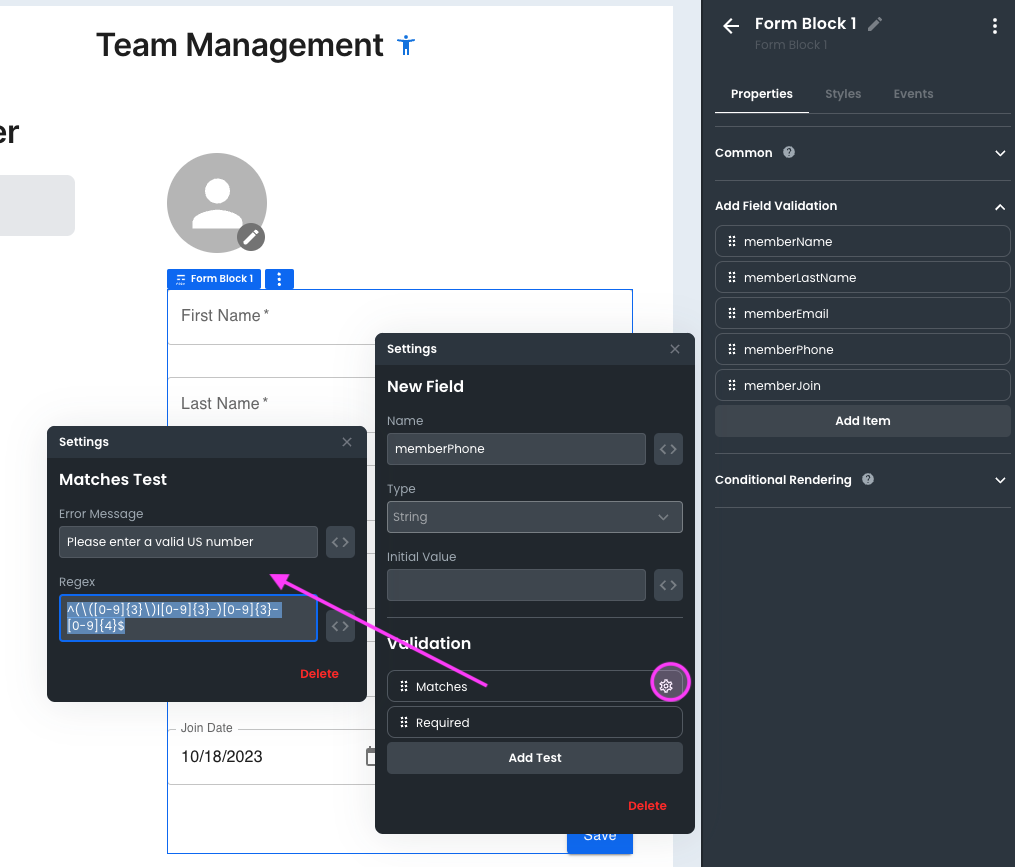Click the Initial Value input field

point(516,585)
